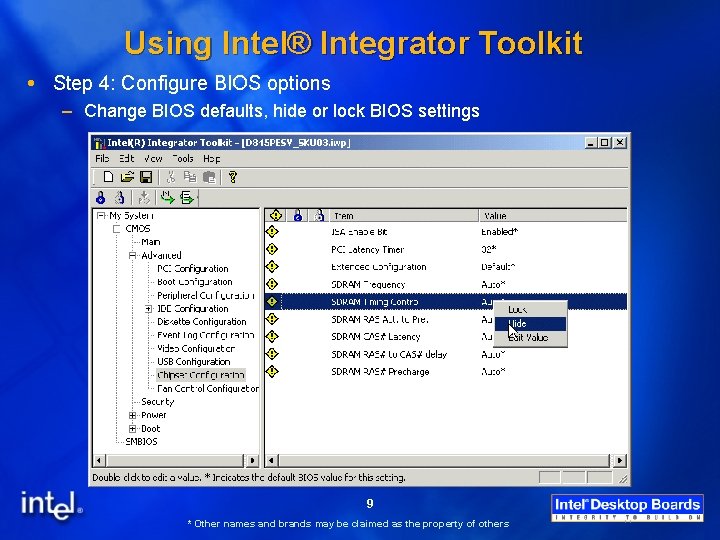Click the yellow diamond icon beside Extended Configuration

pyautogui.click(x=272, y=266)
